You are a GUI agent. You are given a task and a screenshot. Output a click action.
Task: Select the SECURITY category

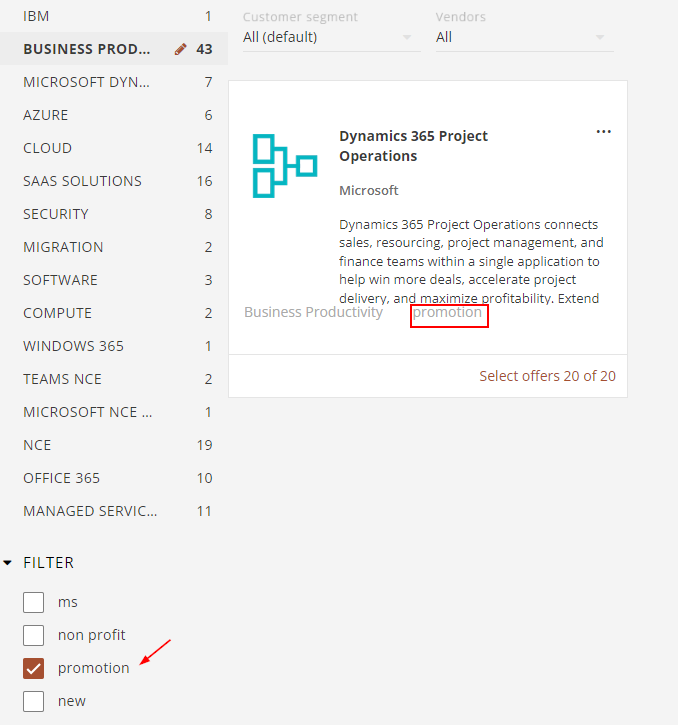[x=114, y=214]
